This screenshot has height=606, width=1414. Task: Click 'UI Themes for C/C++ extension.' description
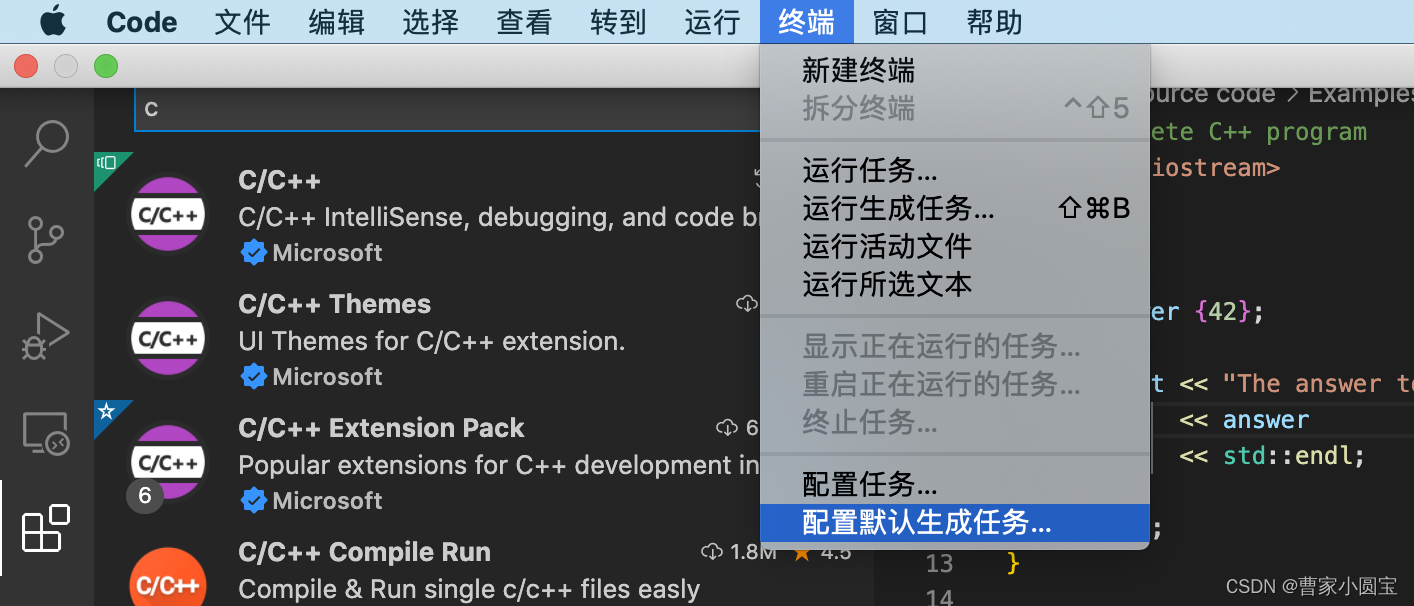(x=432, y=341)
